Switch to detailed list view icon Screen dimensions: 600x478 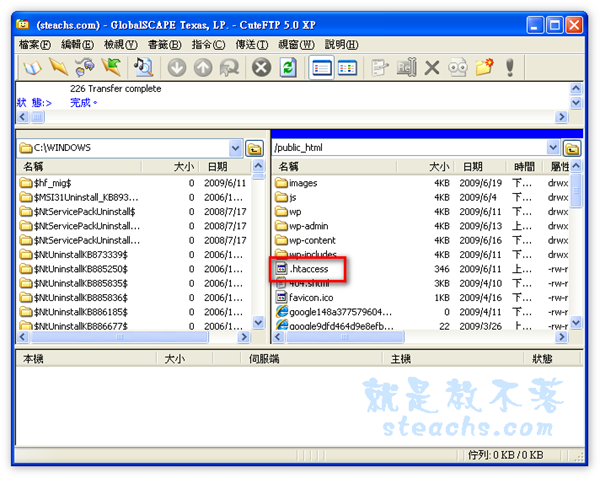[321, 68]
